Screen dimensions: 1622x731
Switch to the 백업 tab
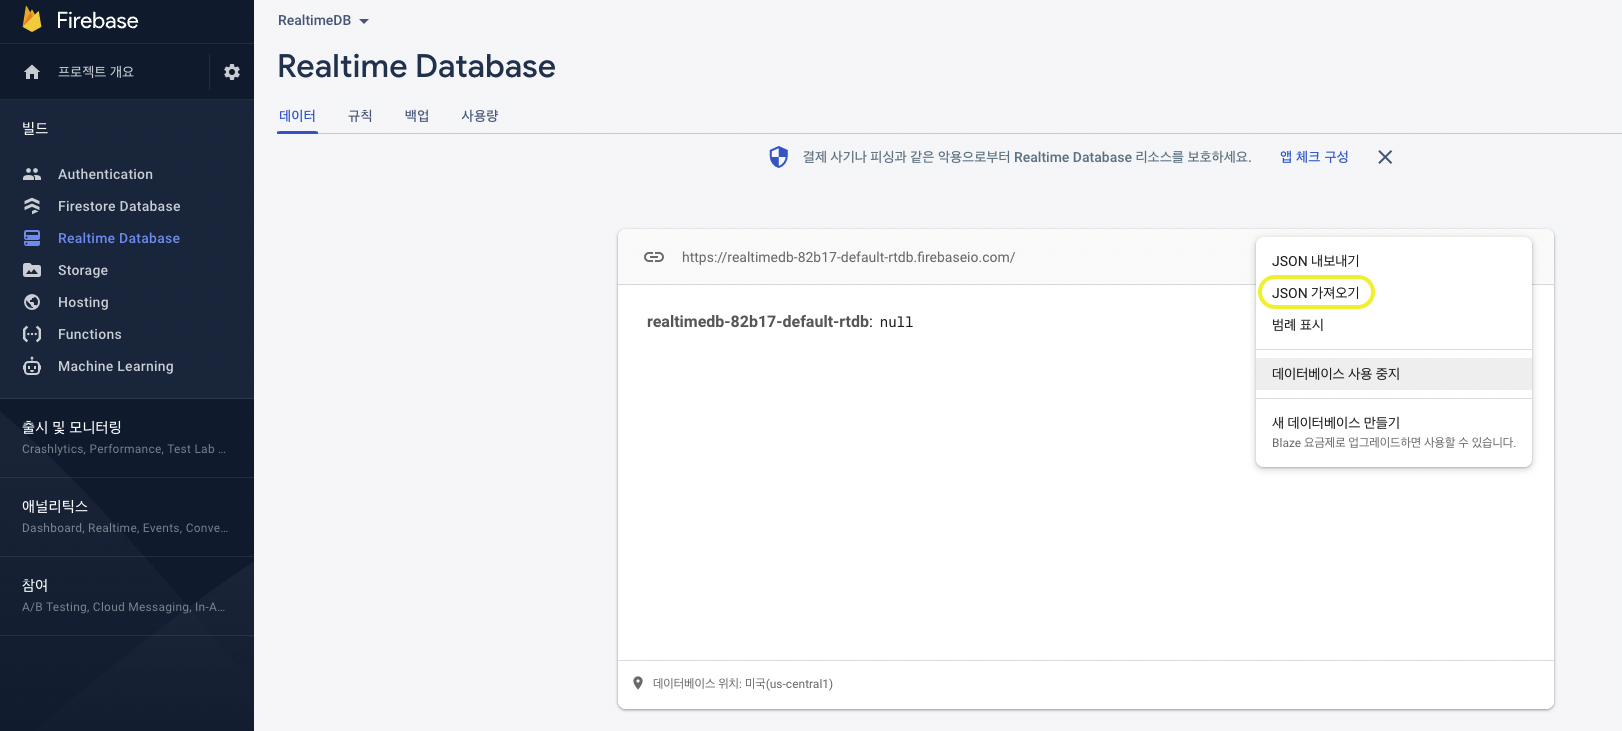click(x=417, y=116)
